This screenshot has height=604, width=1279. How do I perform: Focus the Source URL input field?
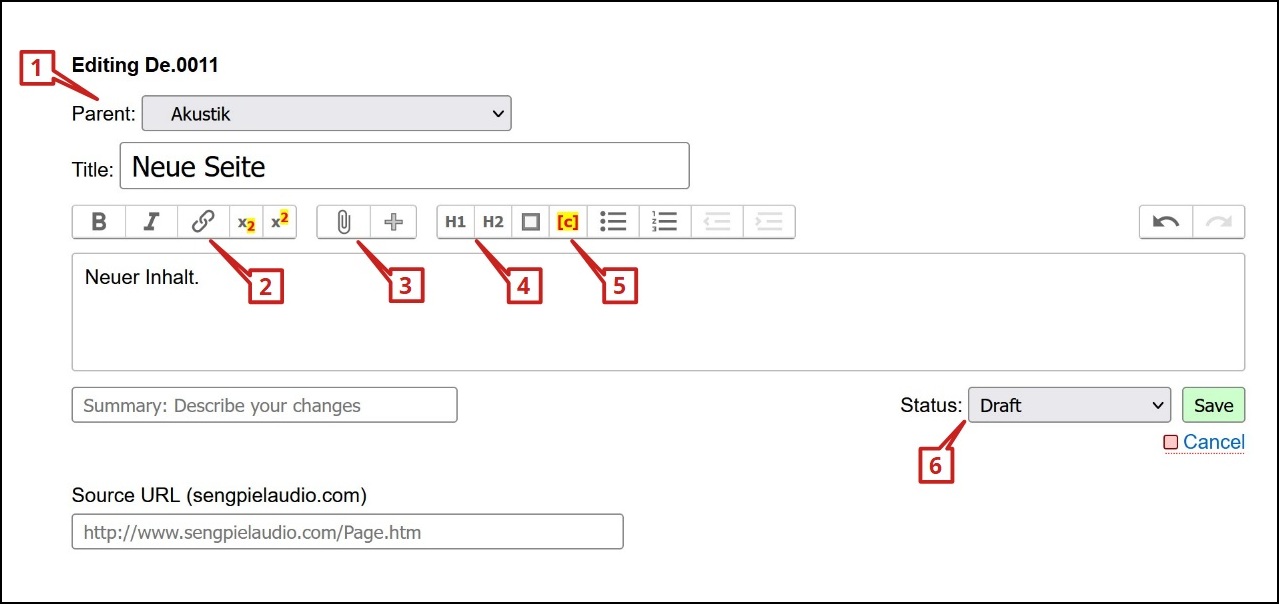pos(347,532)
